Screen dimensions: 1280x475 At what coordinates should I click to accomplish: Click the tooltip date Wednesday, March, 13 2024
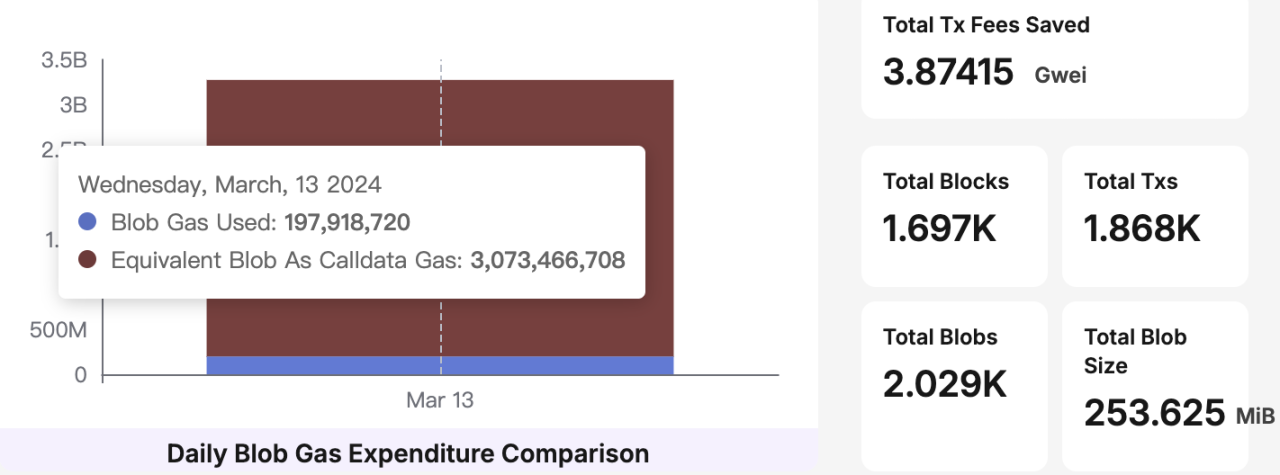(x=230, y=185)
